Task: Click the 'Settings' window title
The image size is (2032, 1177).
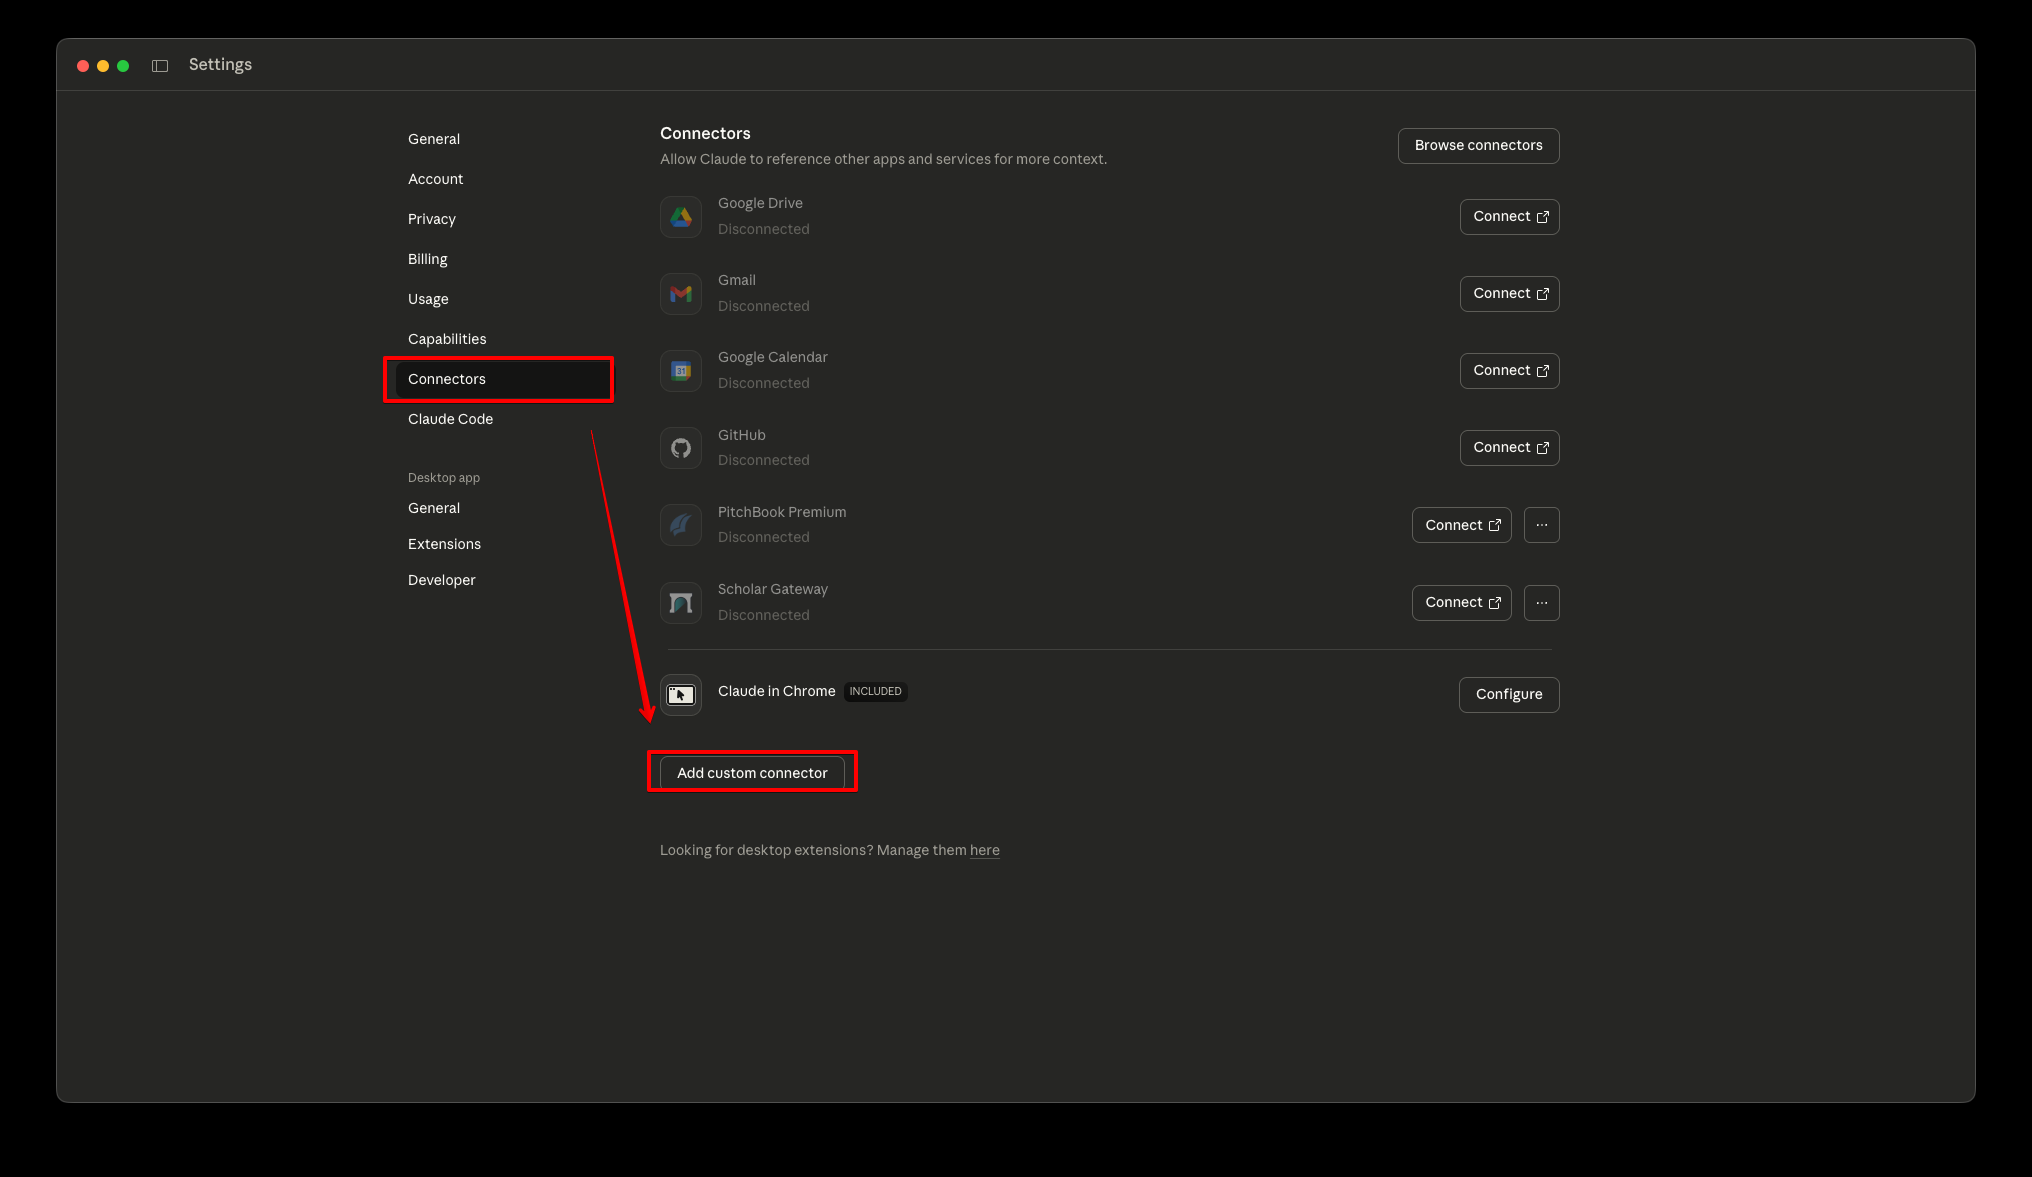Action: pos(220,65)
